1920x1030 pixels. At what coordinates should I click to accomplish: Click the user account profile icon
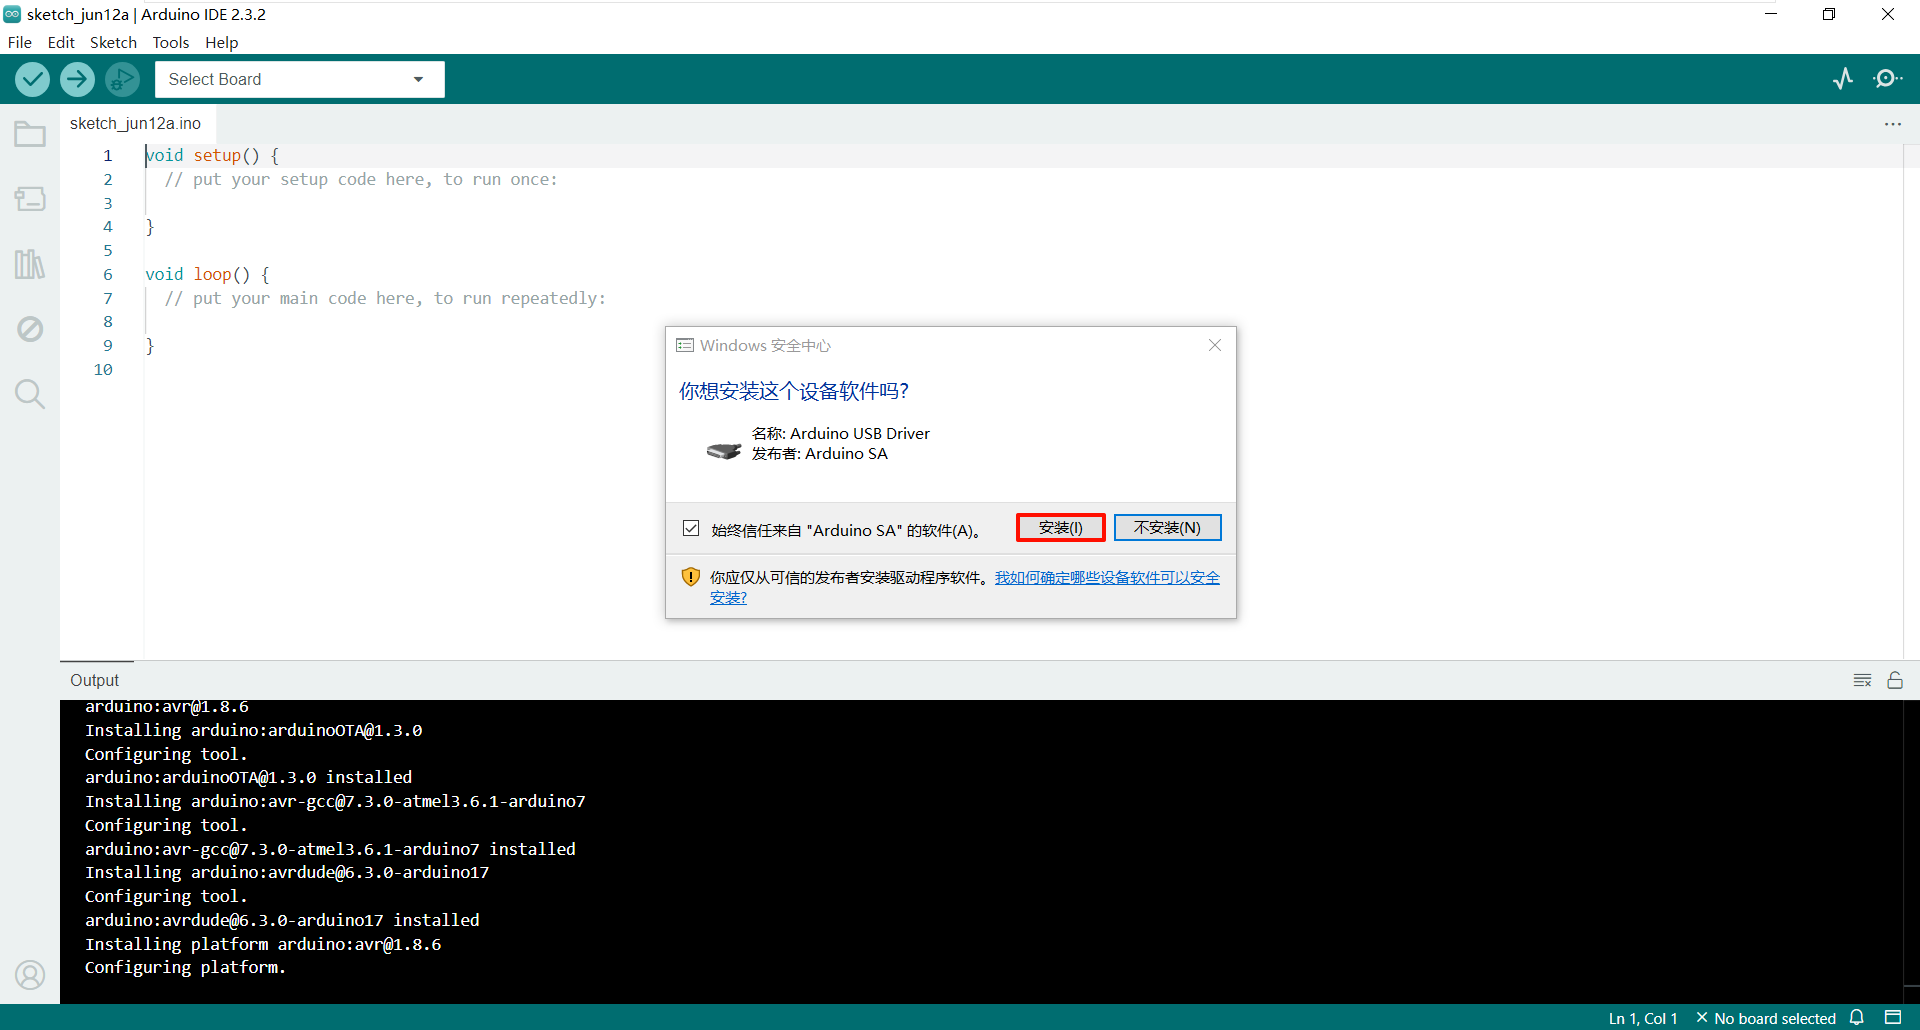(x=30, y=974)
